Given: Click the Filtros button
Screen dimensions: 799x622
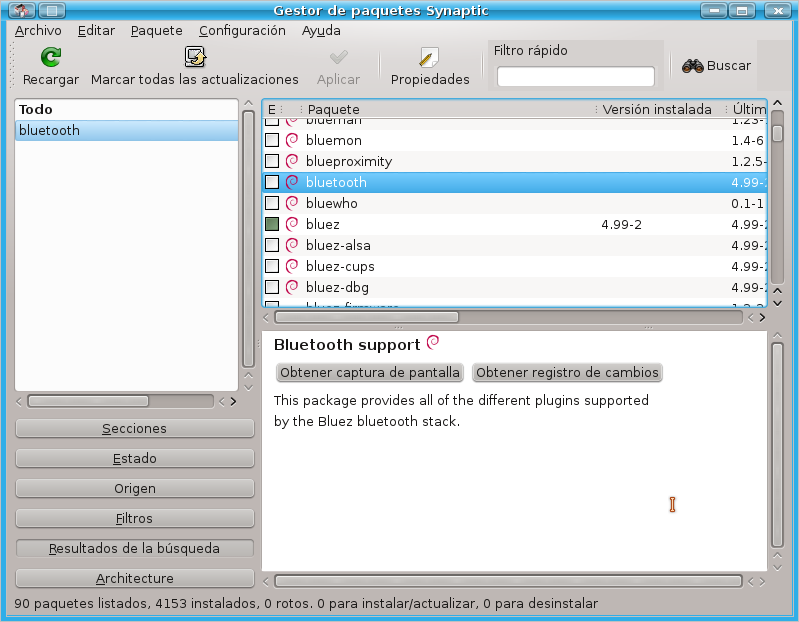Looking at the screenshot, I should [135, 519].
